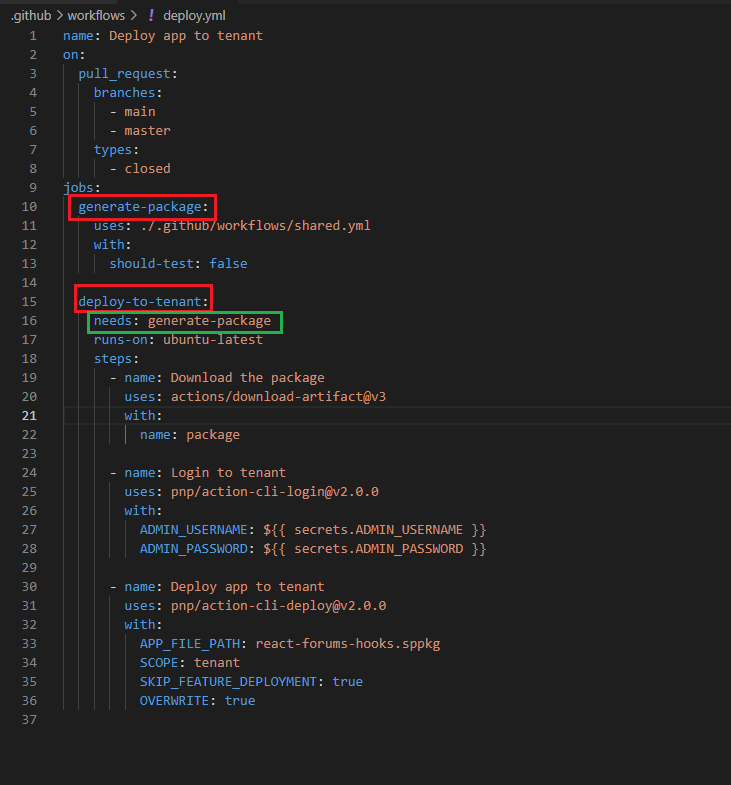Open the workflows breadcrumb segment
Image resolution: width=731 pixels, height=785 pixels.
point(96,16)
